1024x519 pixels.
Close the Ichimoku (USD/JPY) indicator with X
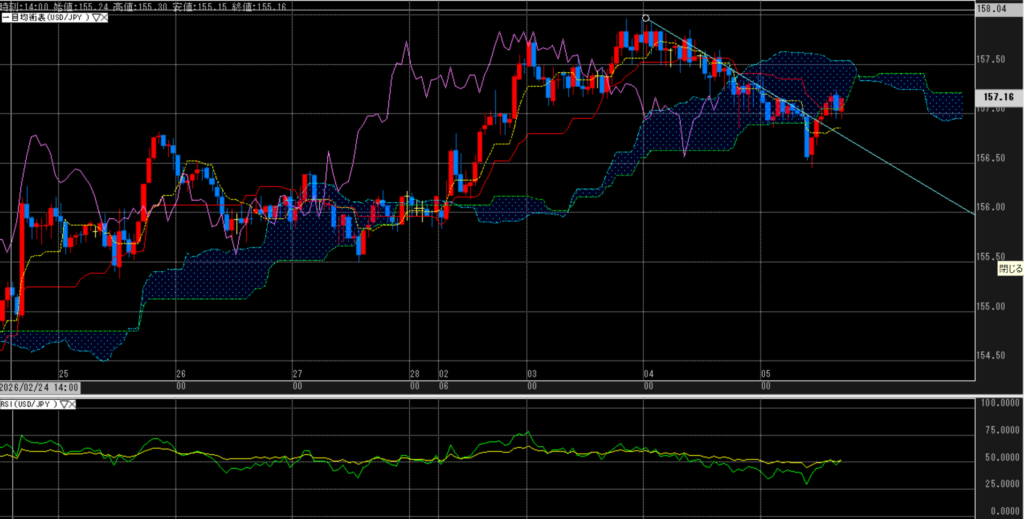coord(104,18)
